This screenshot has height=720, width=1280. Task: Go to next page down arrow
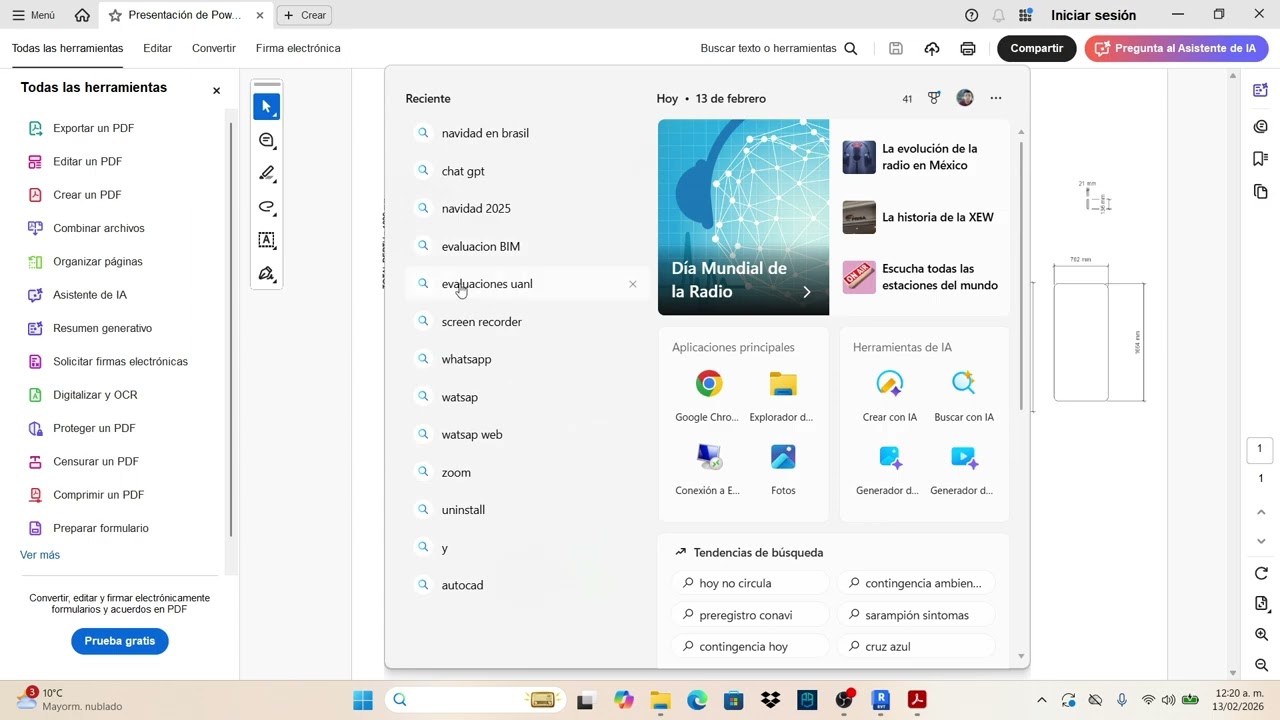(x=1261, y=541)
